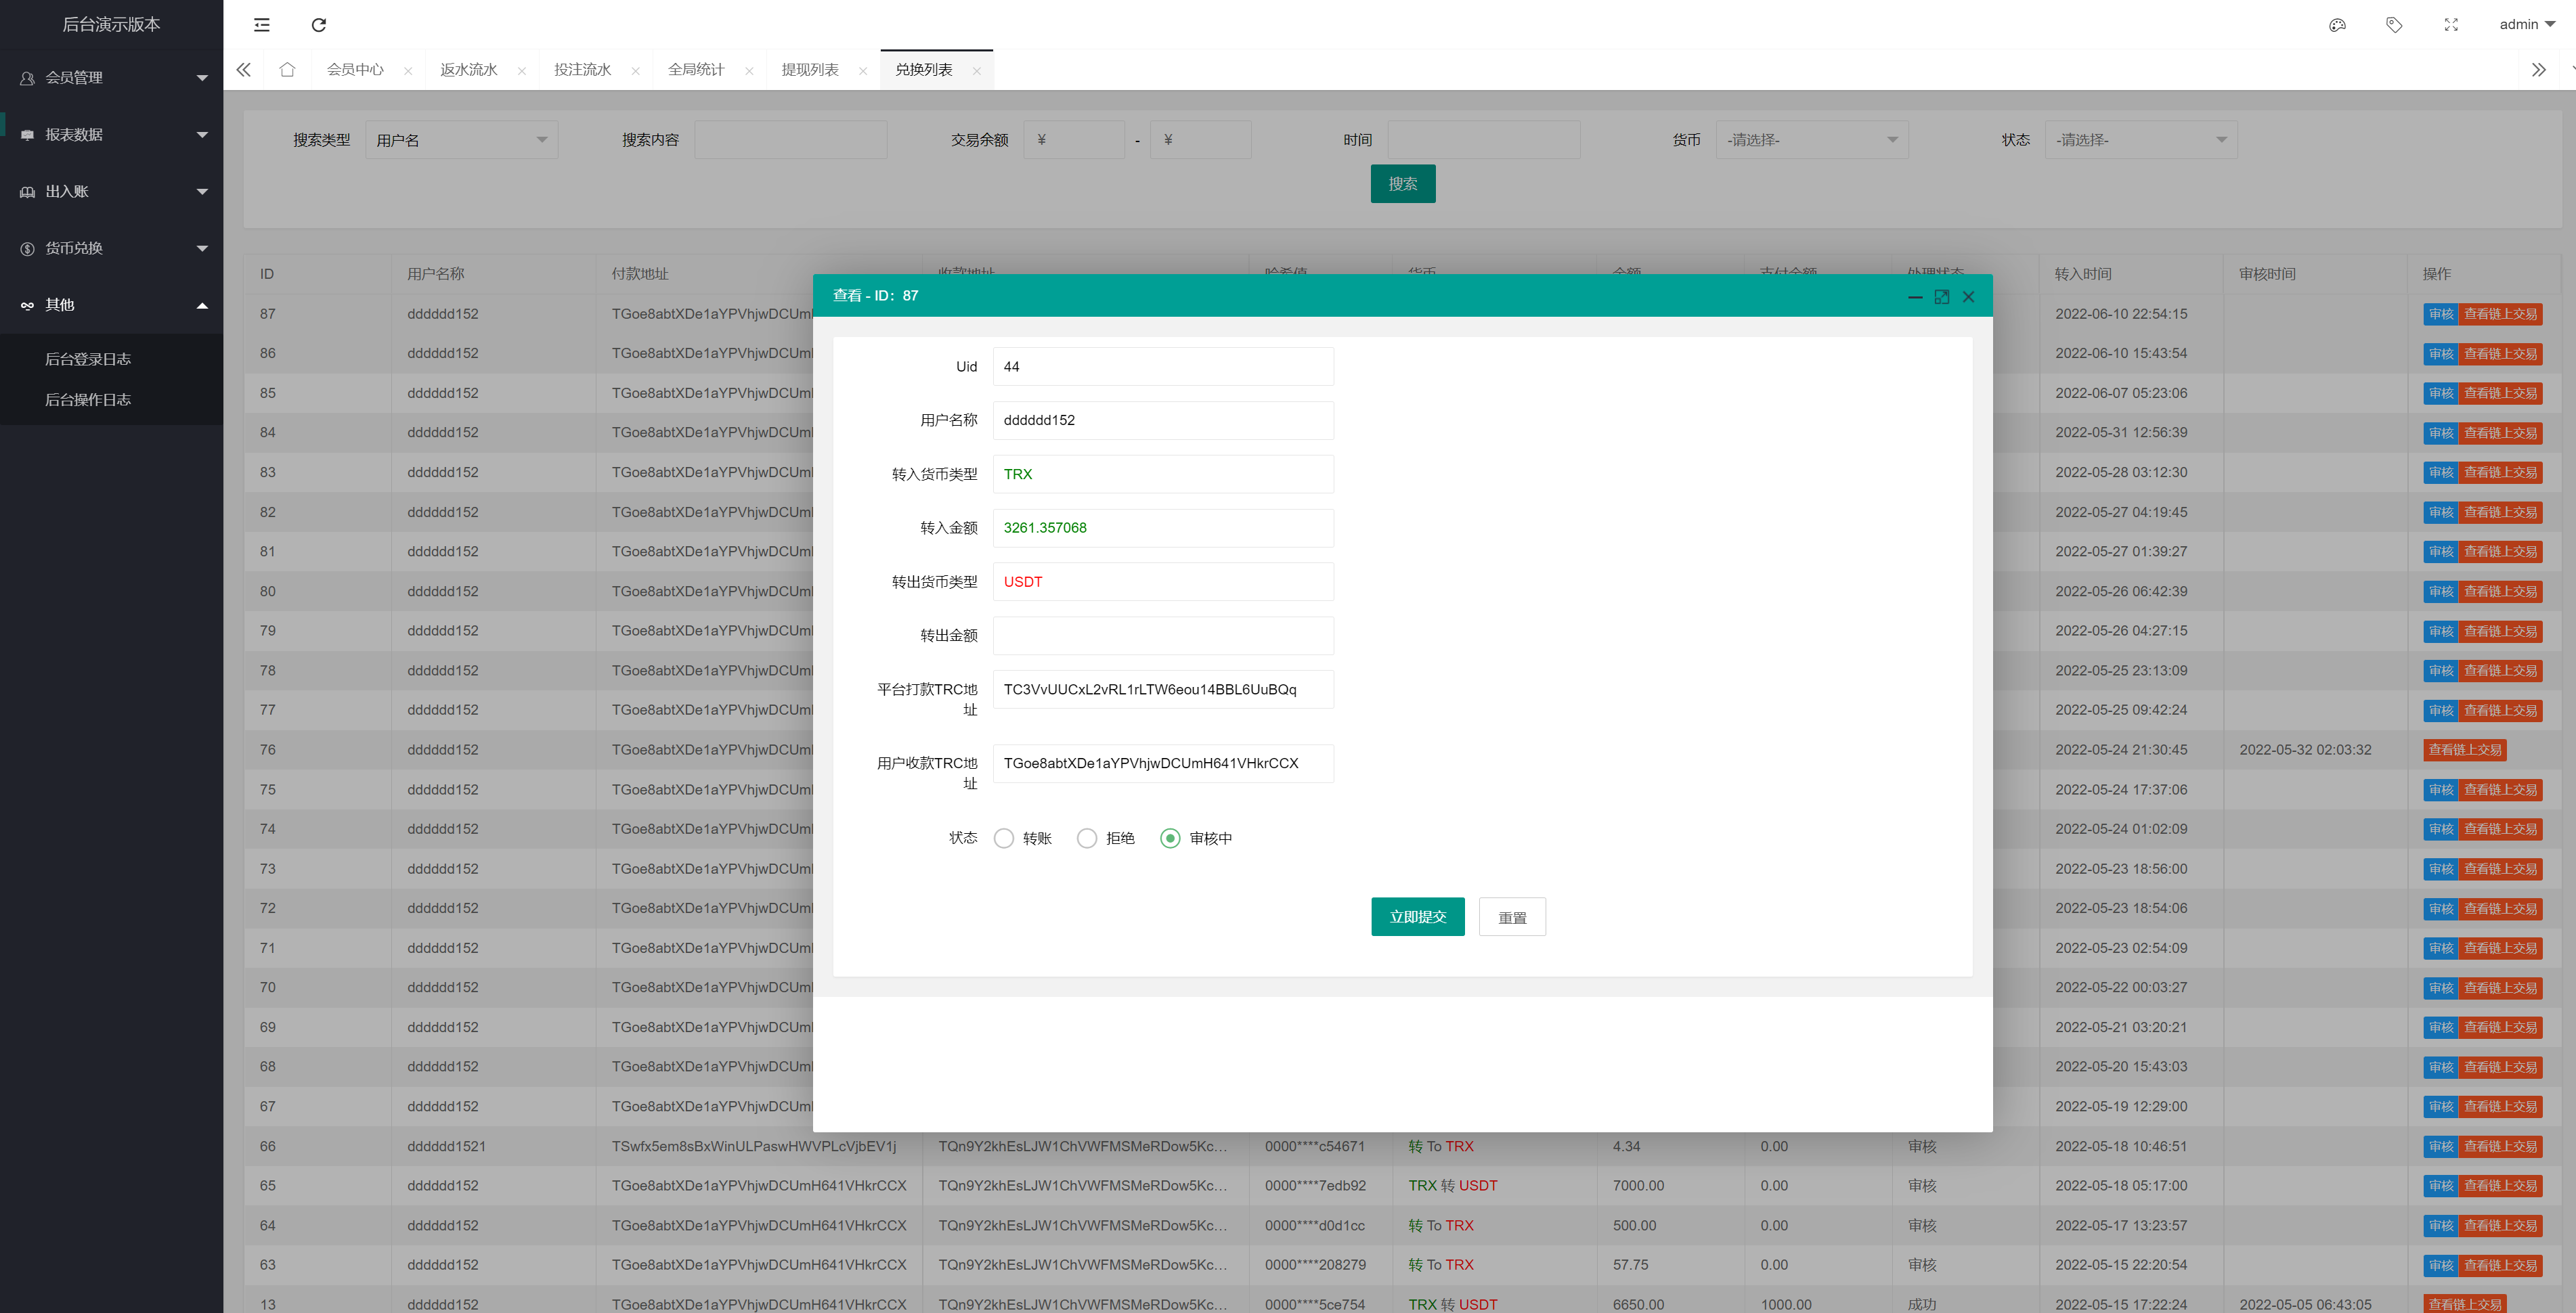Select the 转账 radio button option

tap(1001, 837)
